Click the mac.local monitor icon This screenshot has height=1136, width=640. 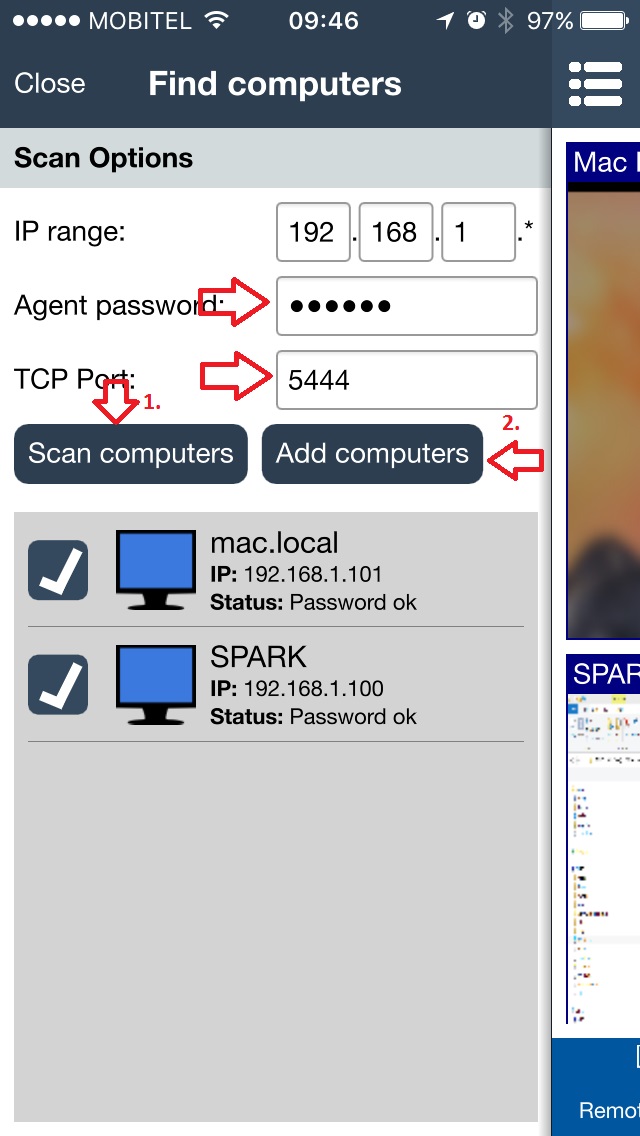click(x=156, y=569)
